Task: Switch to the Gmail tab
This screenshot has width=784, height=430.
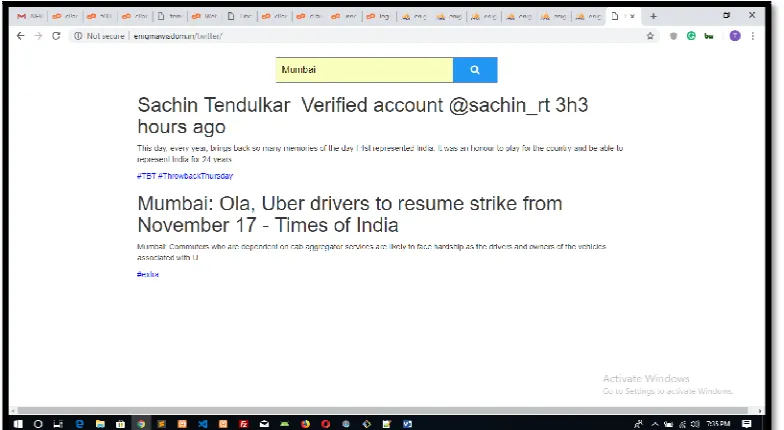Action: pyautogui.click(x=29, y=16)
